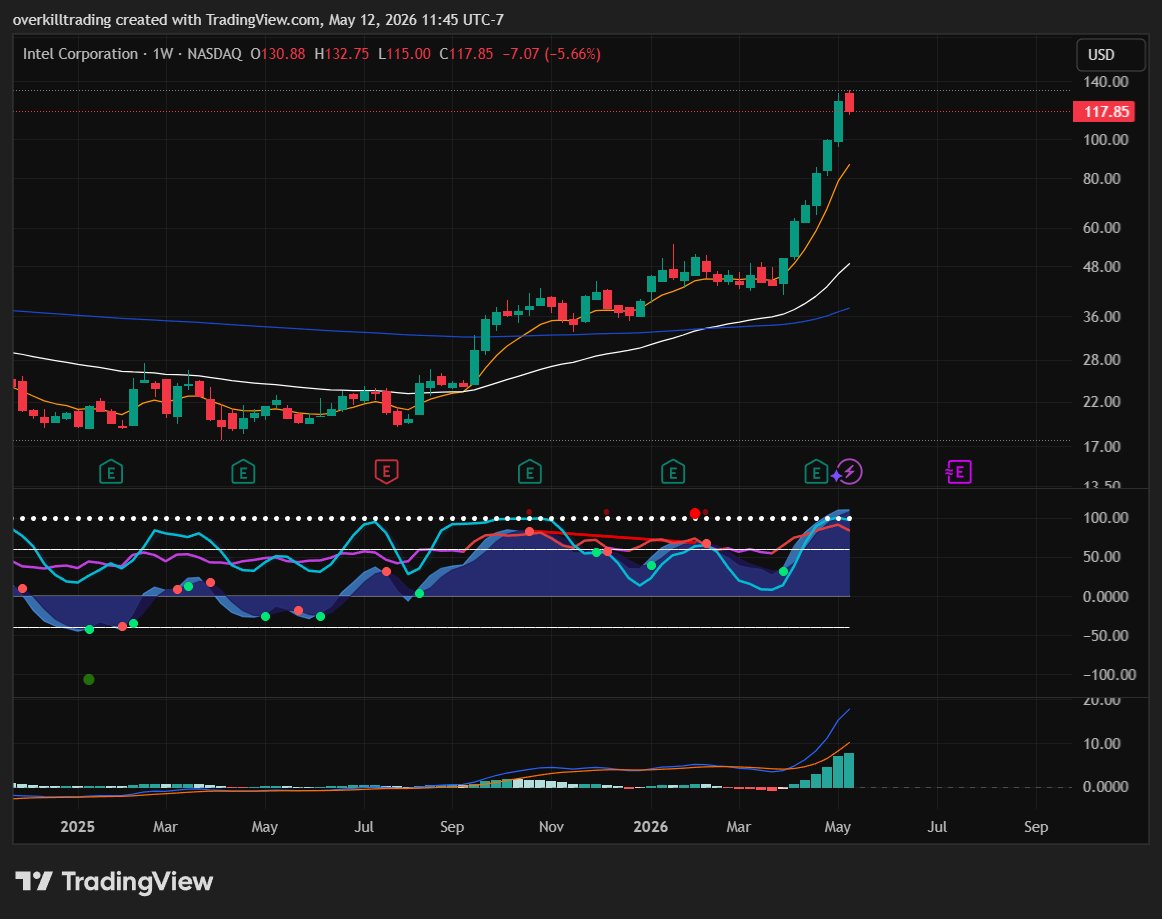Click the lightning bolt latest-news icon
Viewport: 1162px width, 919px height.
(850, 471)
